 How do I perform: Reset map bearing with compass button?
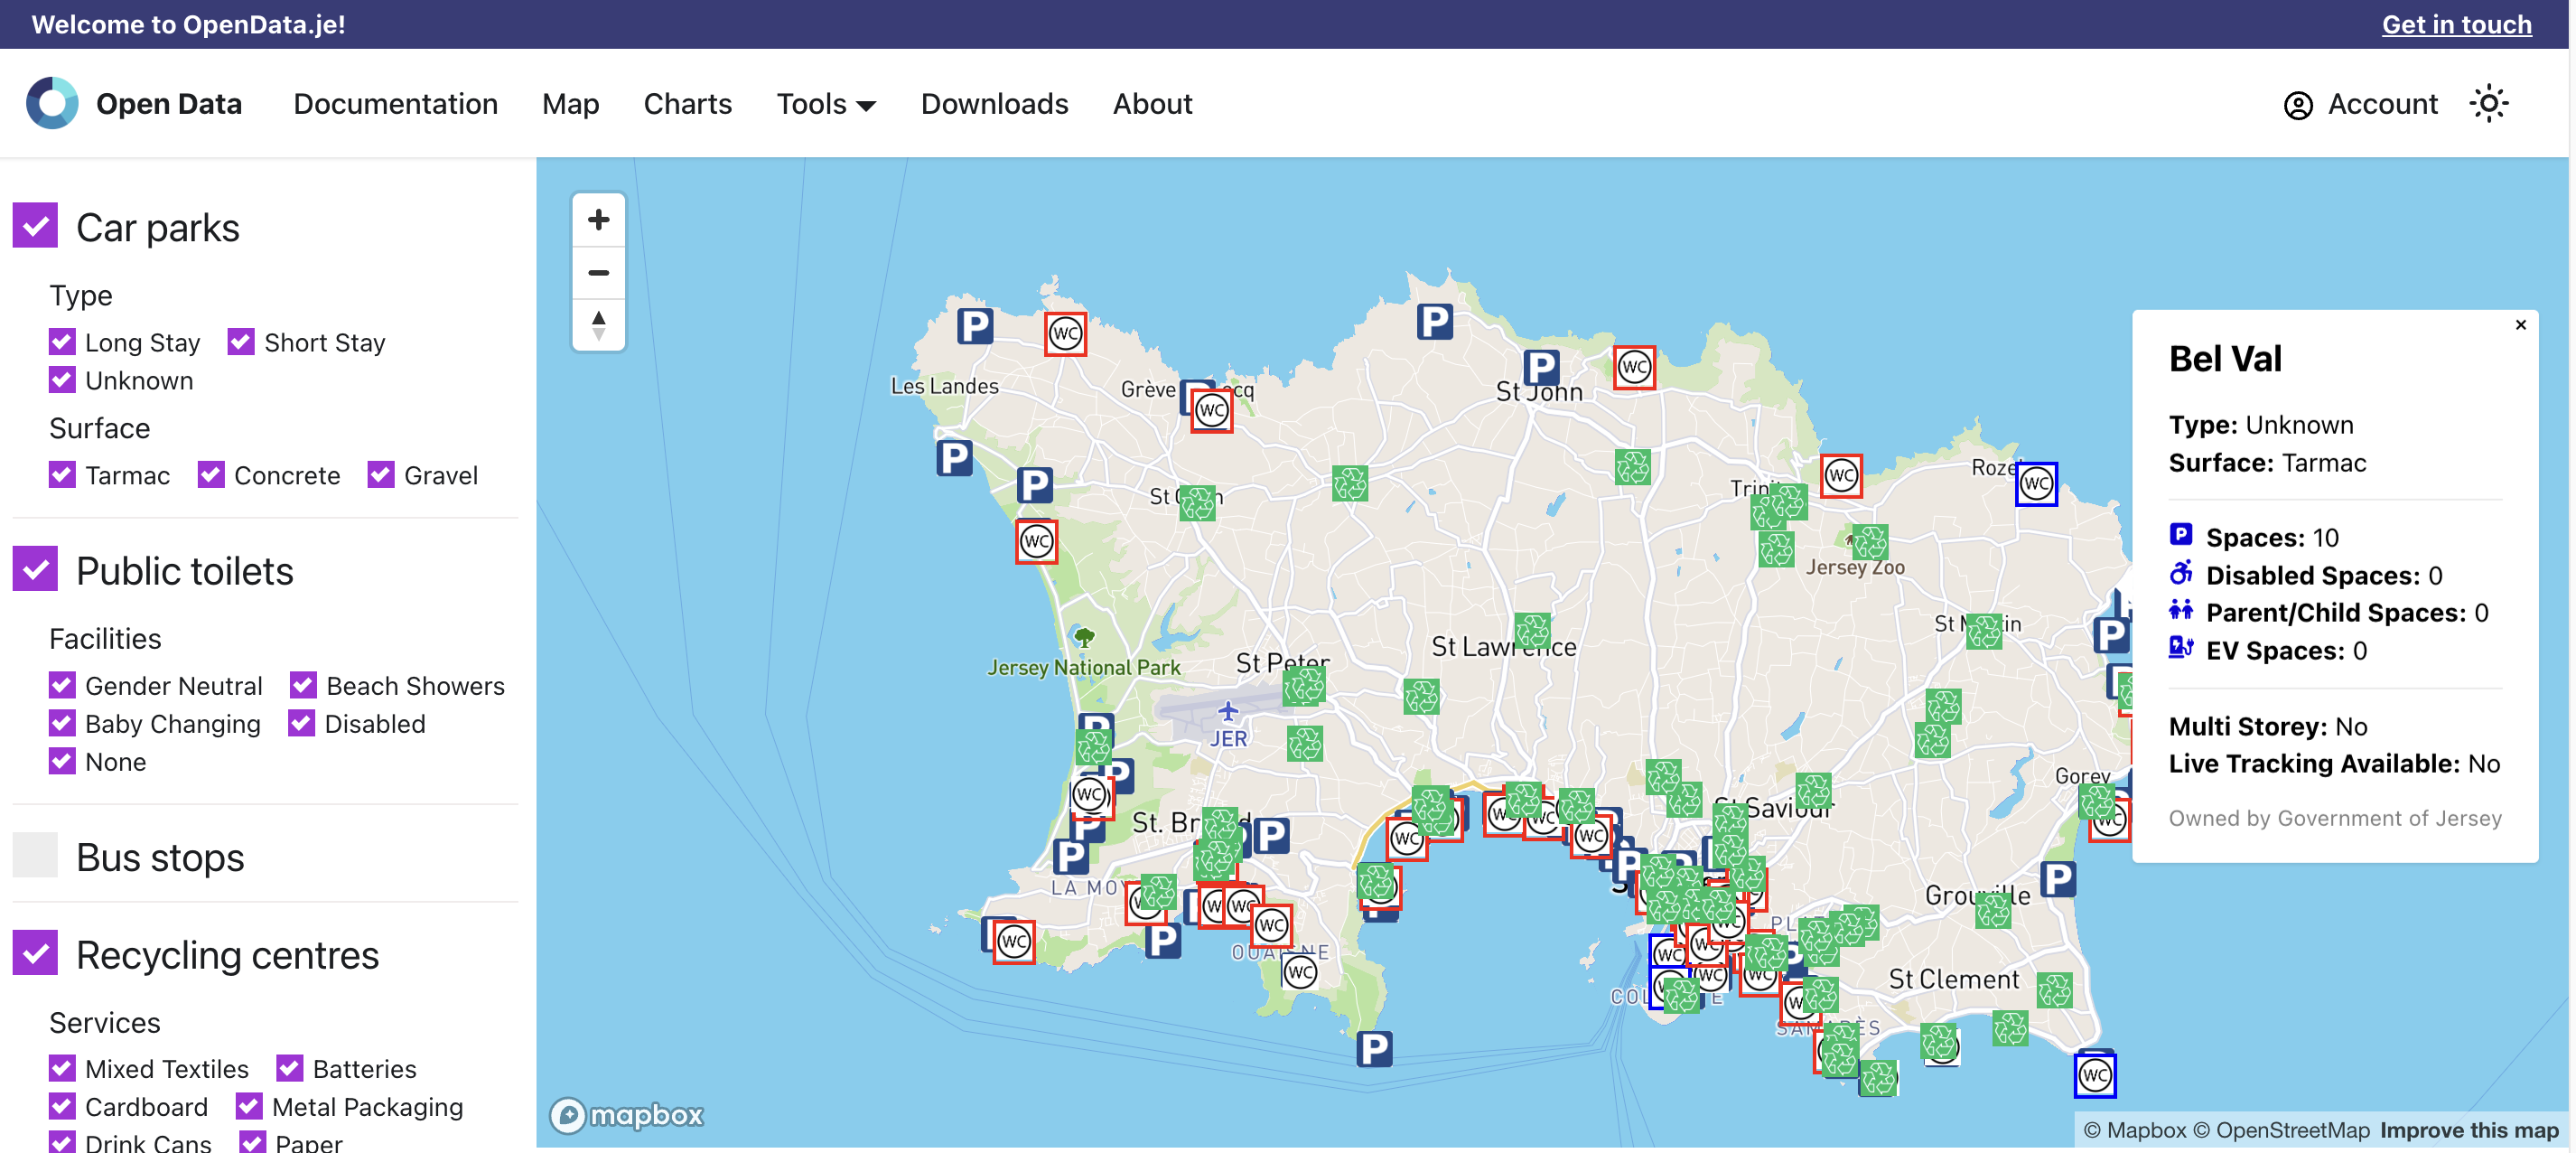(598, 325)
